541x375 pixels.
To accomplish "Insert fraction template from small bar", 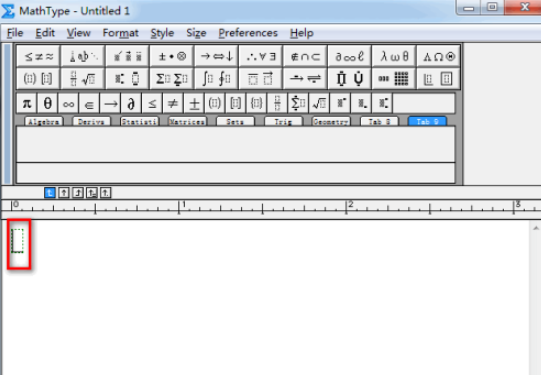I will (x=277, y=103).
